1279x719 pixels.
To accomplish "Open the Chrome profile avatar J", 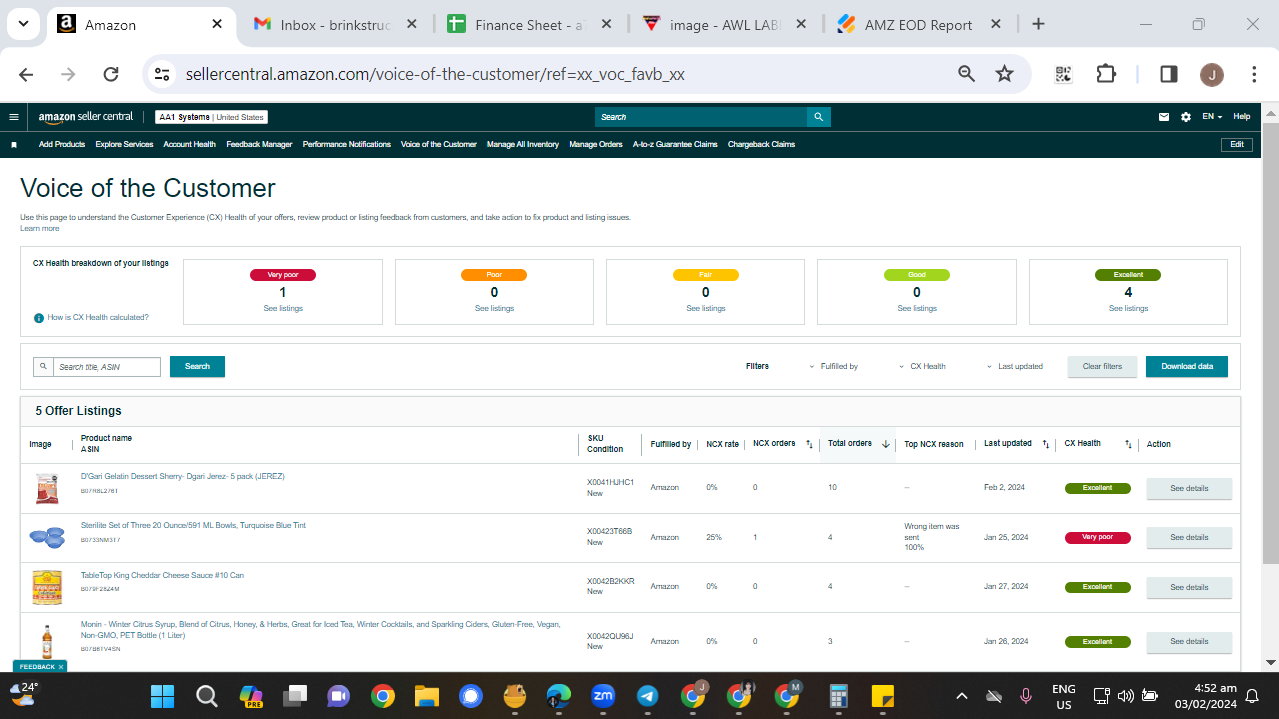I will pos(1211,74).
